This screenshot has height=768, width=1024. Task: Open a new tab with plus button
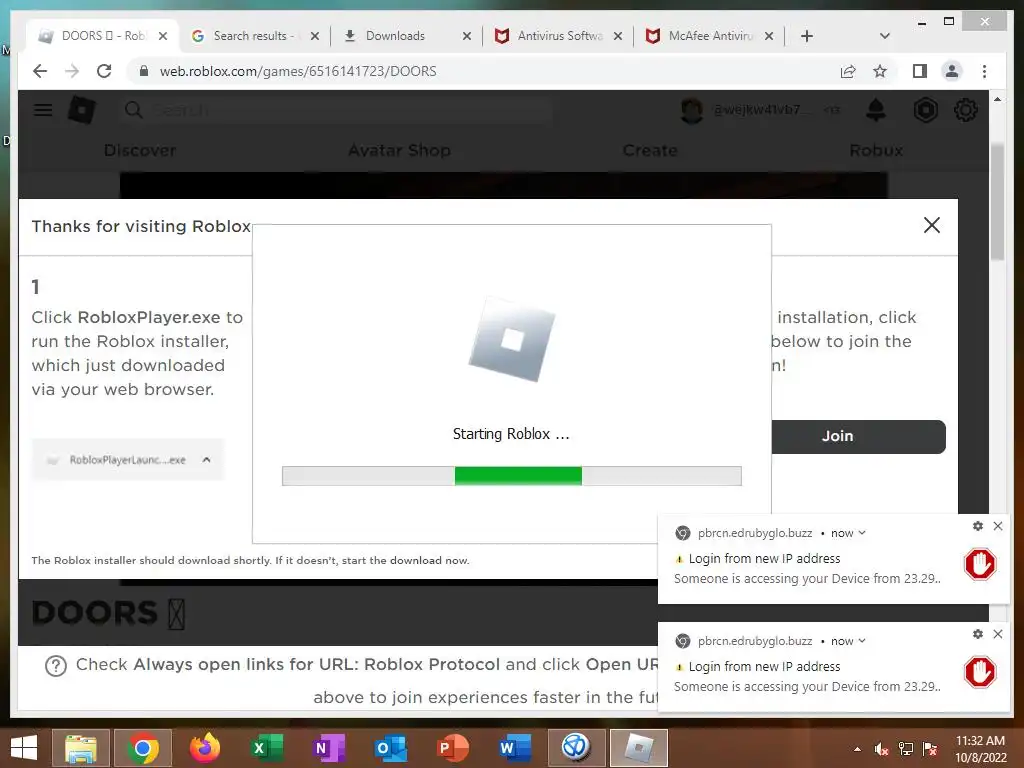[x=807, y=36]
